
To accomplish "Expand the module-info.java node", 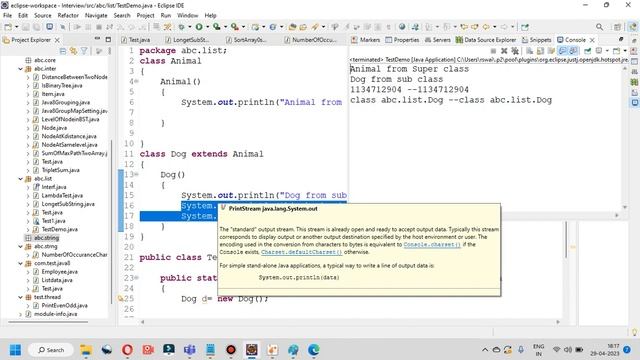I will click(20, 314).
